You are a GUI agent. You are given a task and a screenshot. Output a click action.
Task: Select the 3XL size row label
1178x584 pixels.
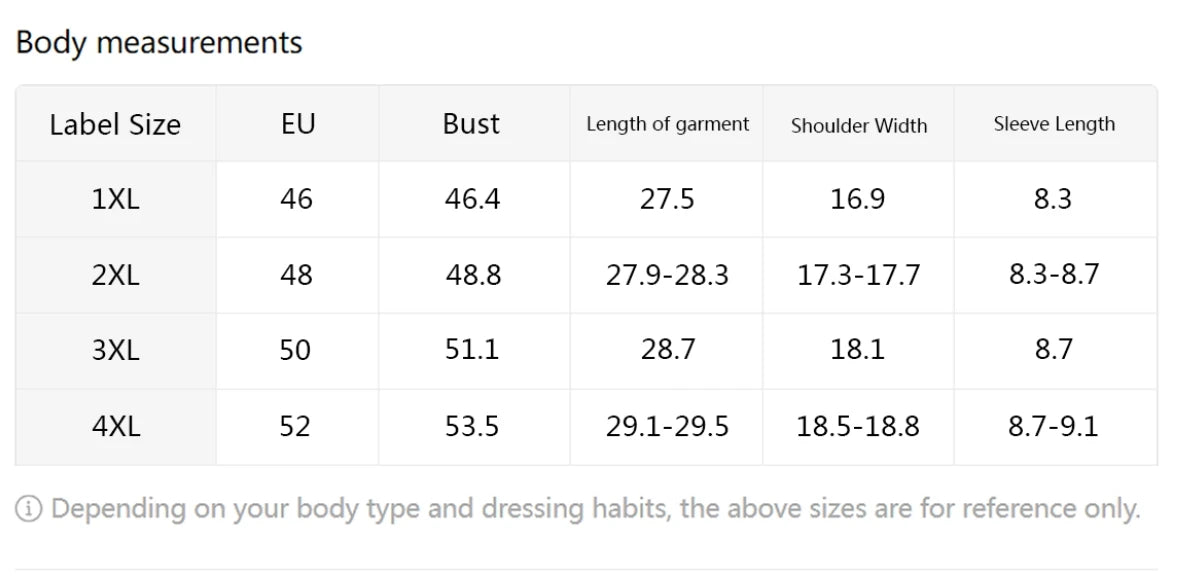[115, 350]
